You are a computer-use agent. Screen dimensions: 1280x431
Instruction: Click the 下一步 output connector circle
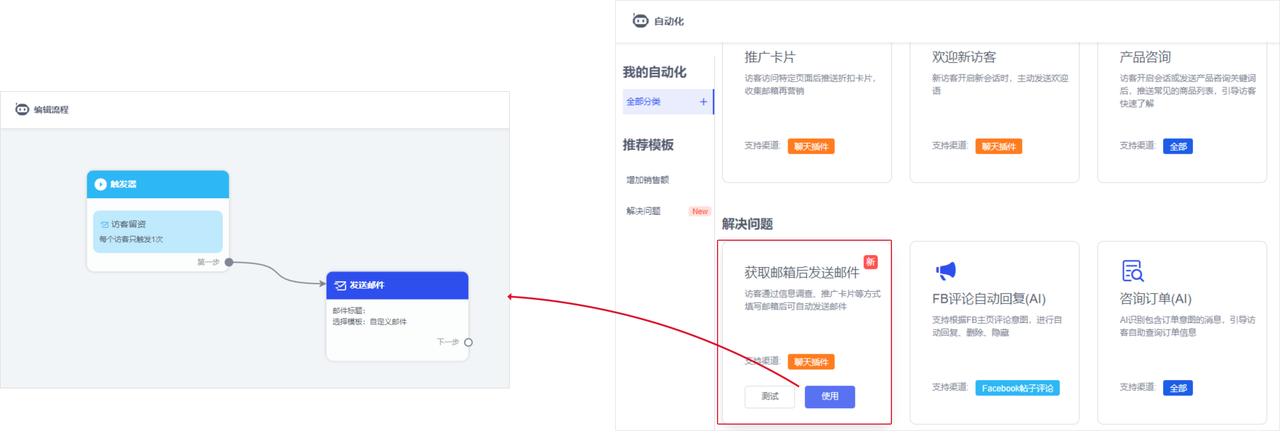click(468, 342)
